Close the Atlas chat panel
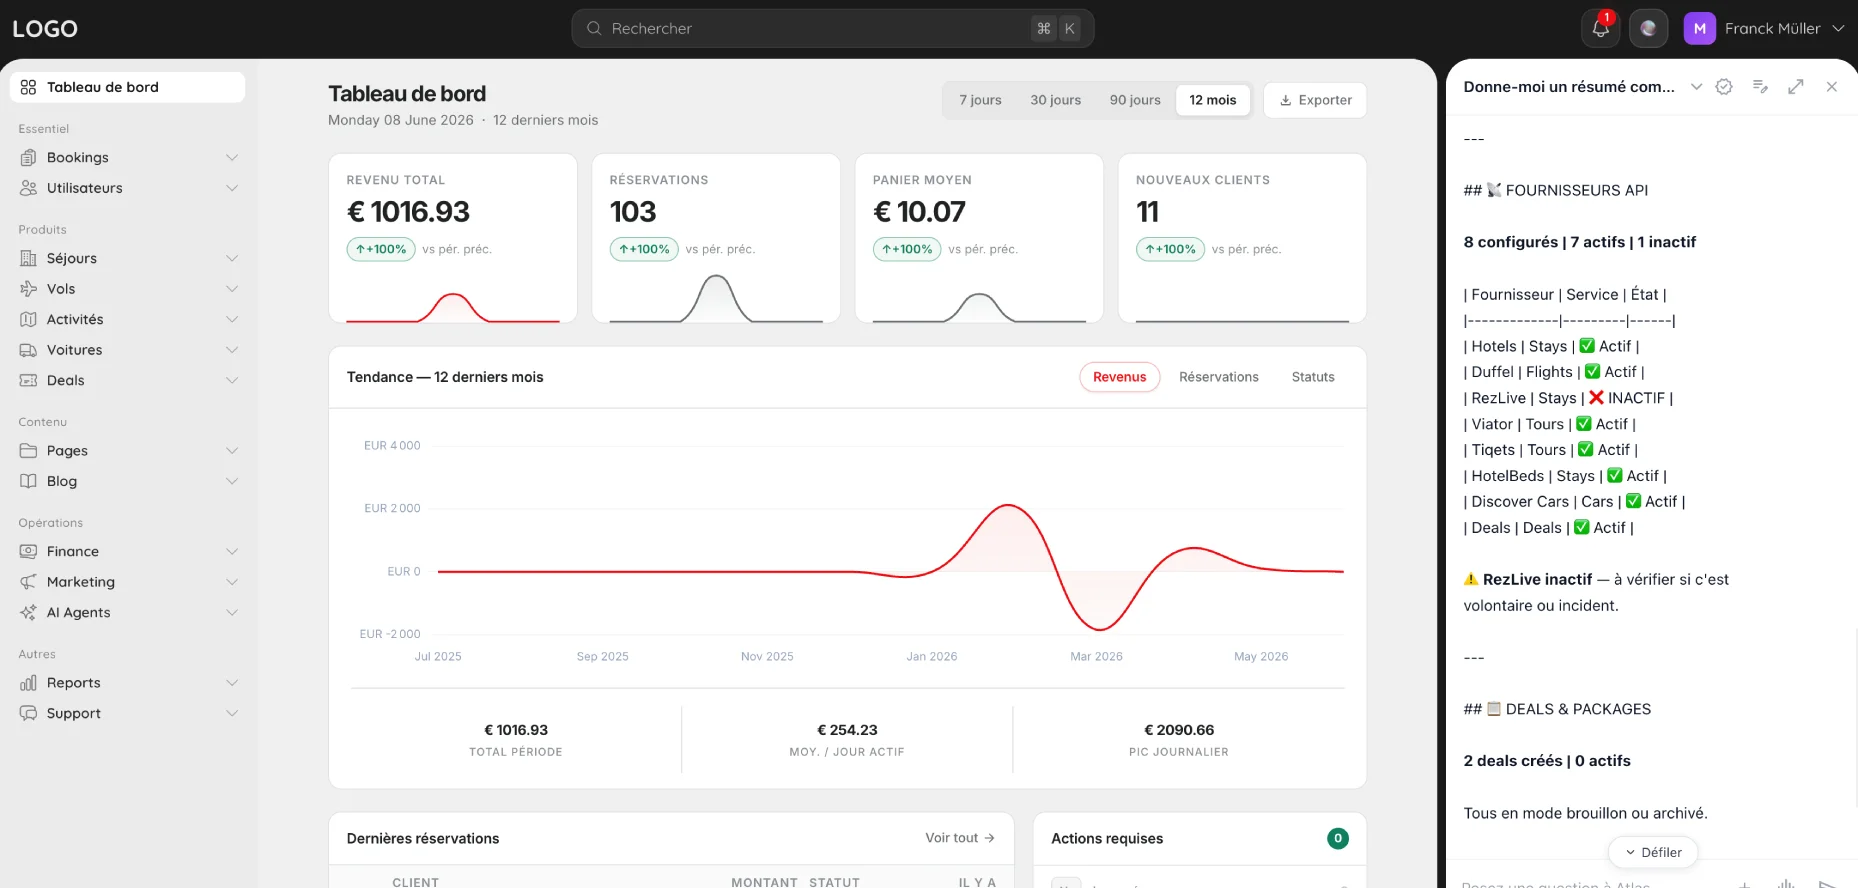 click(1832, 87)
